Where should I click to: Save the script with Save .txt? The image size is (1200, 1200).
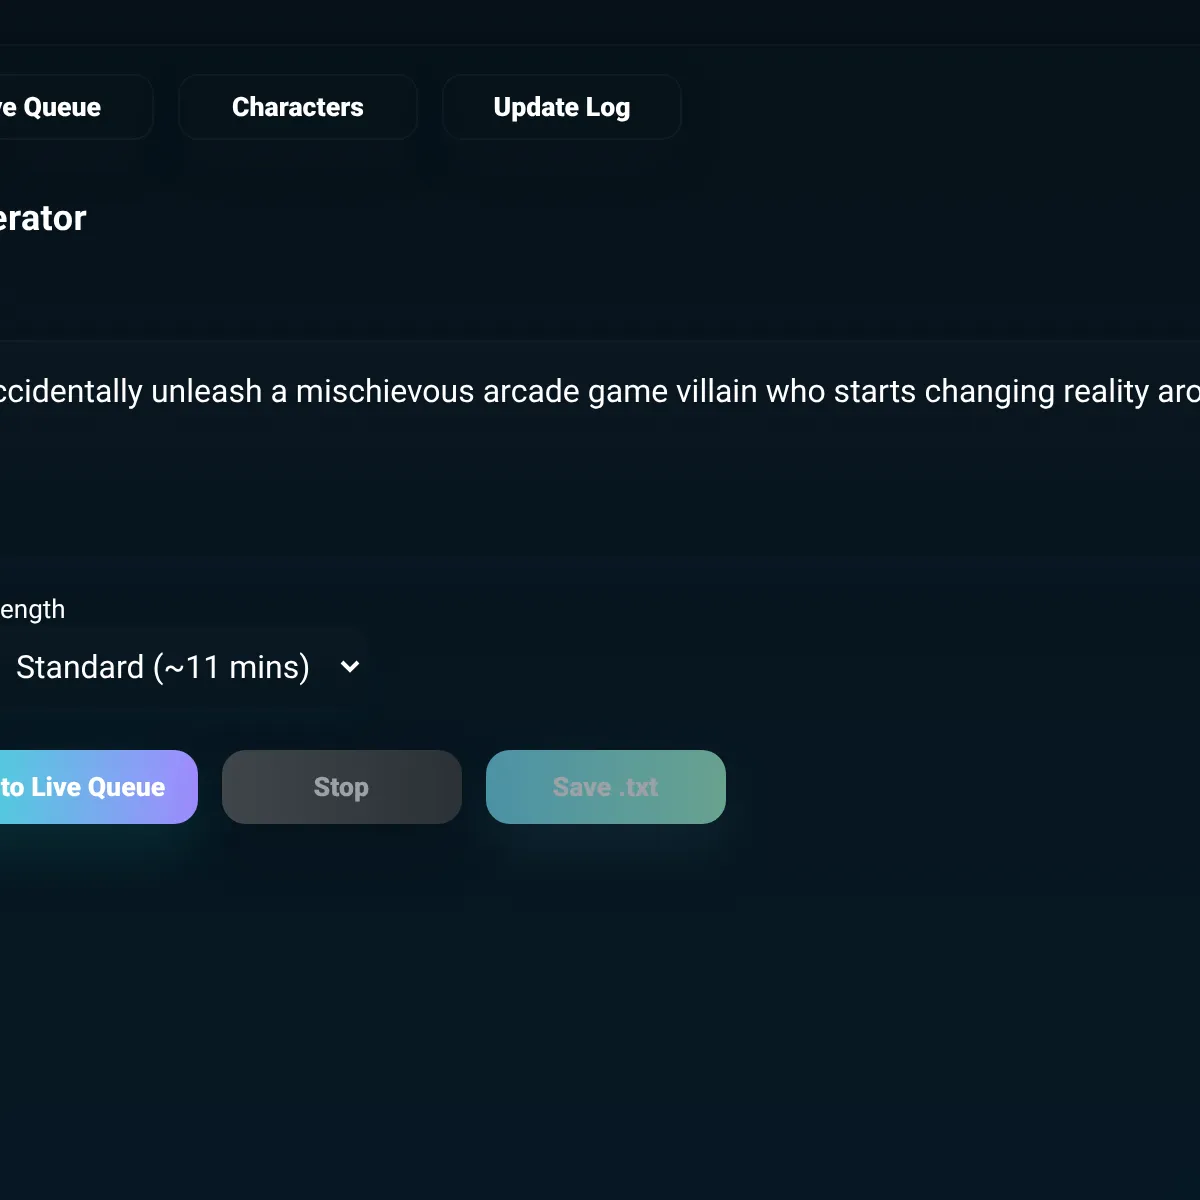(605, 787)
